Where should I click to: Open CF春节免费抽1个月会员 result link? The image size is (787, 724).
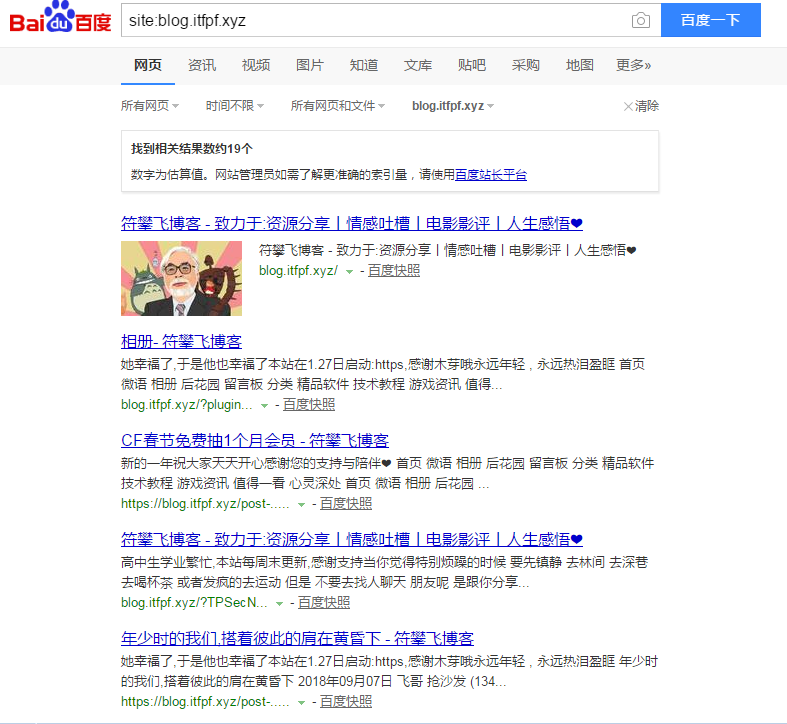(x=255, y=441)
